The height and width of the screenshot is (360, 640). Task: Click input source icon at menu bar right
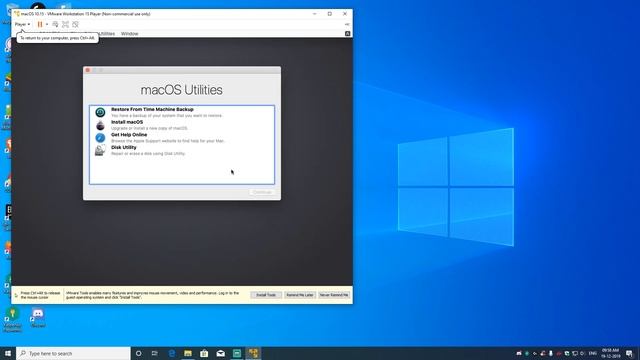[347, 34]
